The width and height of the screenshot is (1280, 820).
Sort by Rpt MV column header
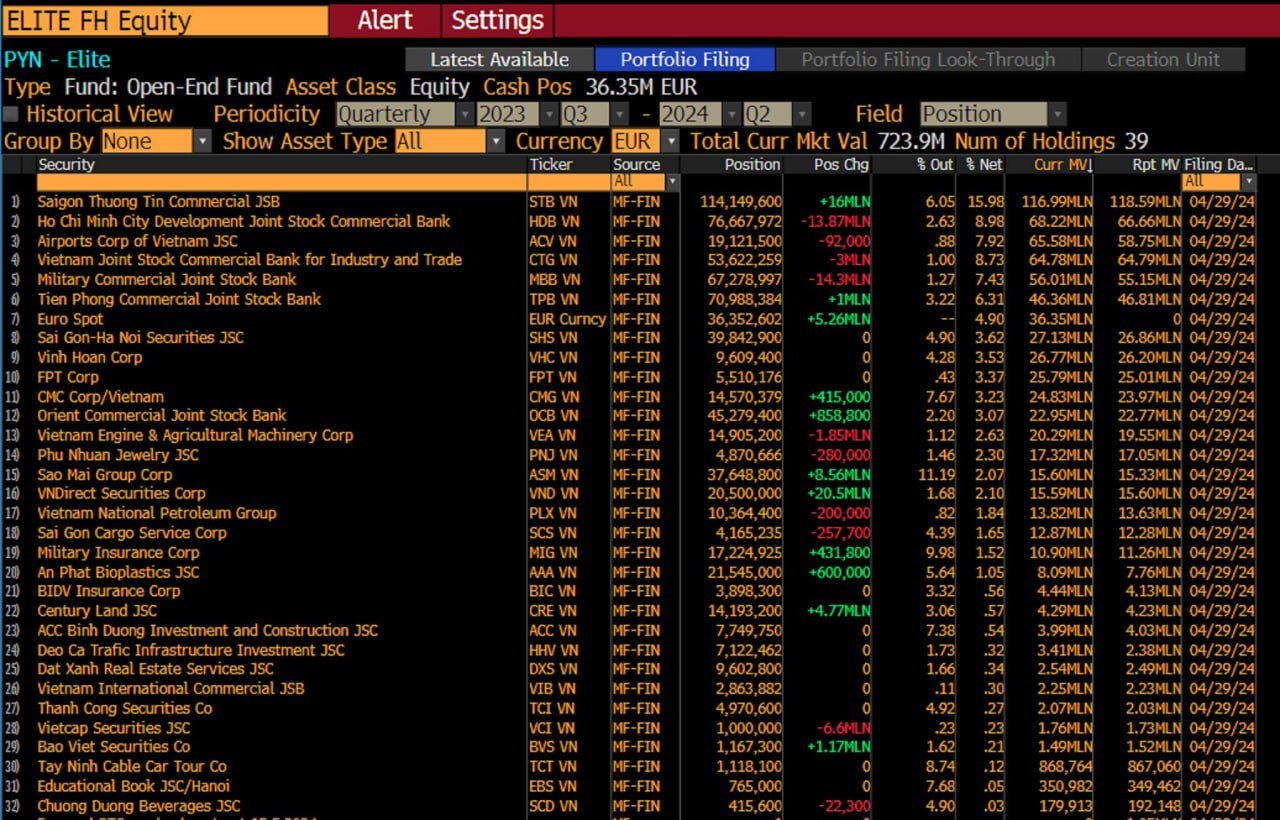coord(1155,164)
